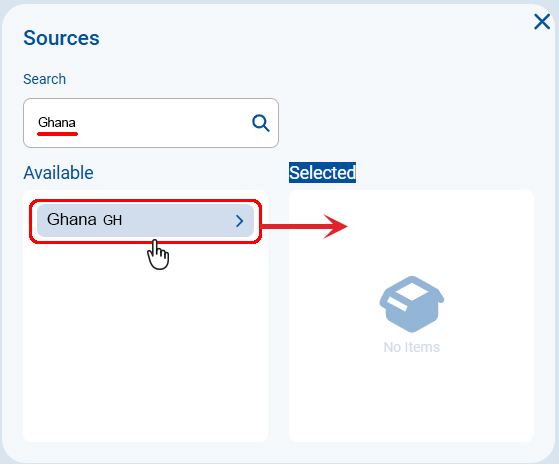
Task: Click the empty box 'No Items' icon
Action: pos(412,304)
